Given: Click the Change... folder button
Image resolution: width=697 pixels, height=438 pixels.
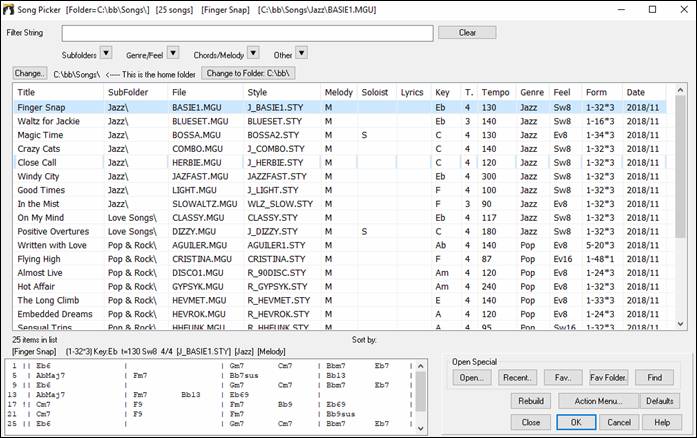Looking at the screenshot, I should (30, 73).
